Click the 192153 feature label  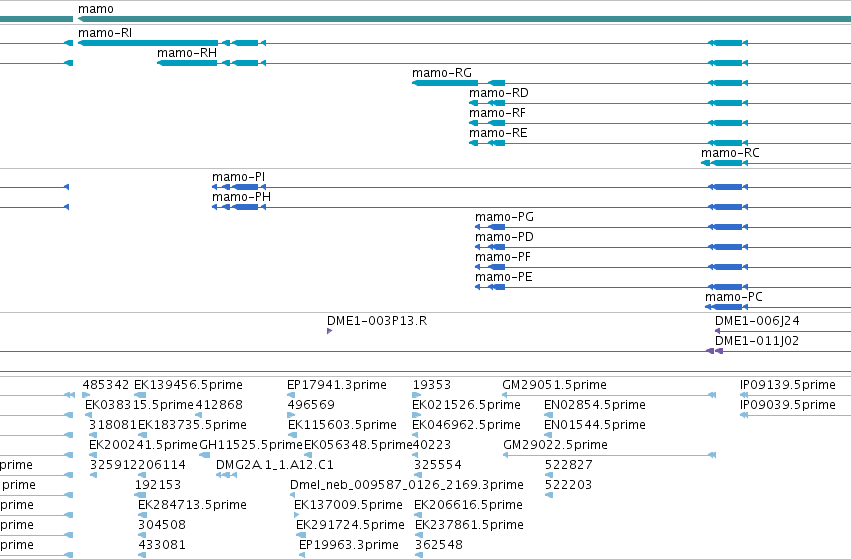tap(158, 486)
